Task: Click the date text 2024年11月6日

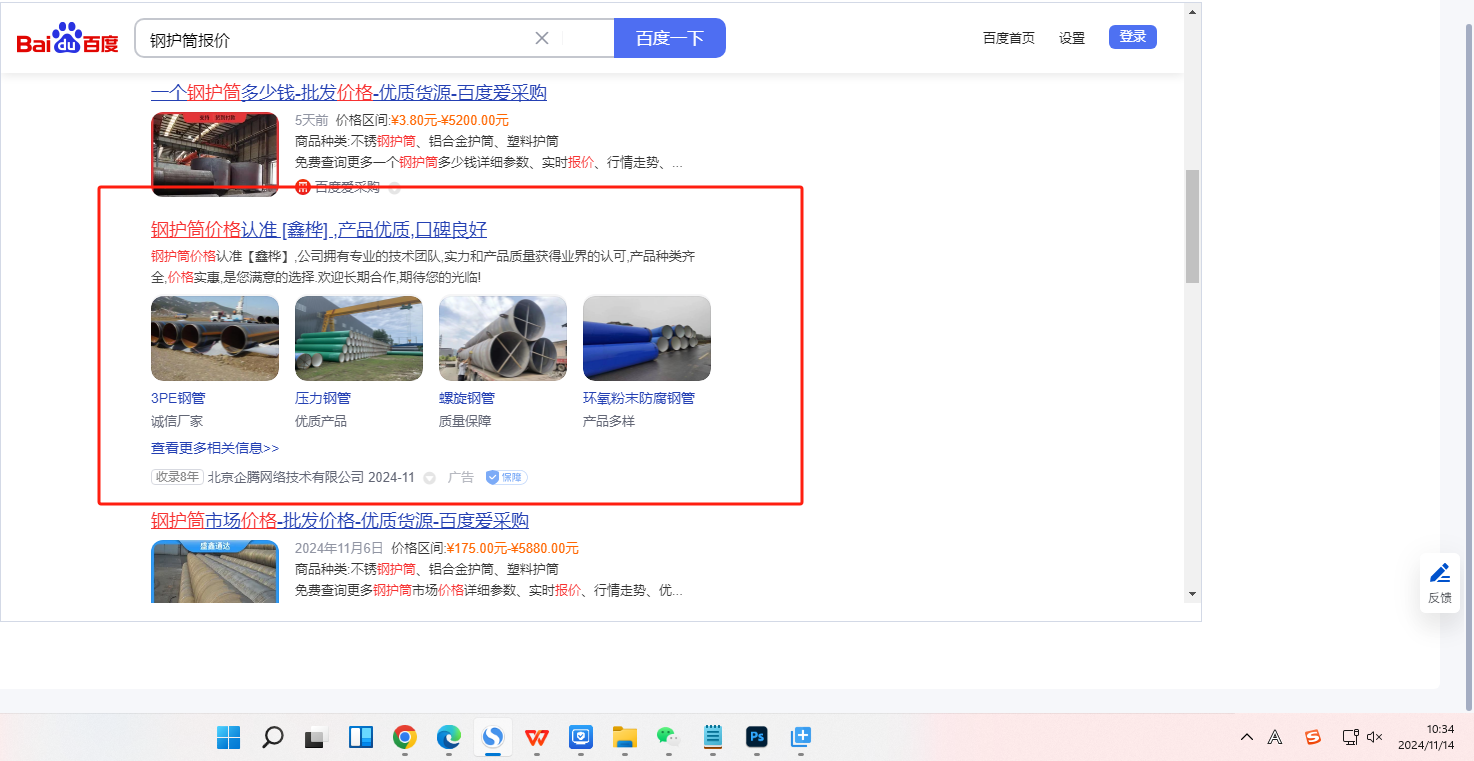Action: tap(339, 548)
